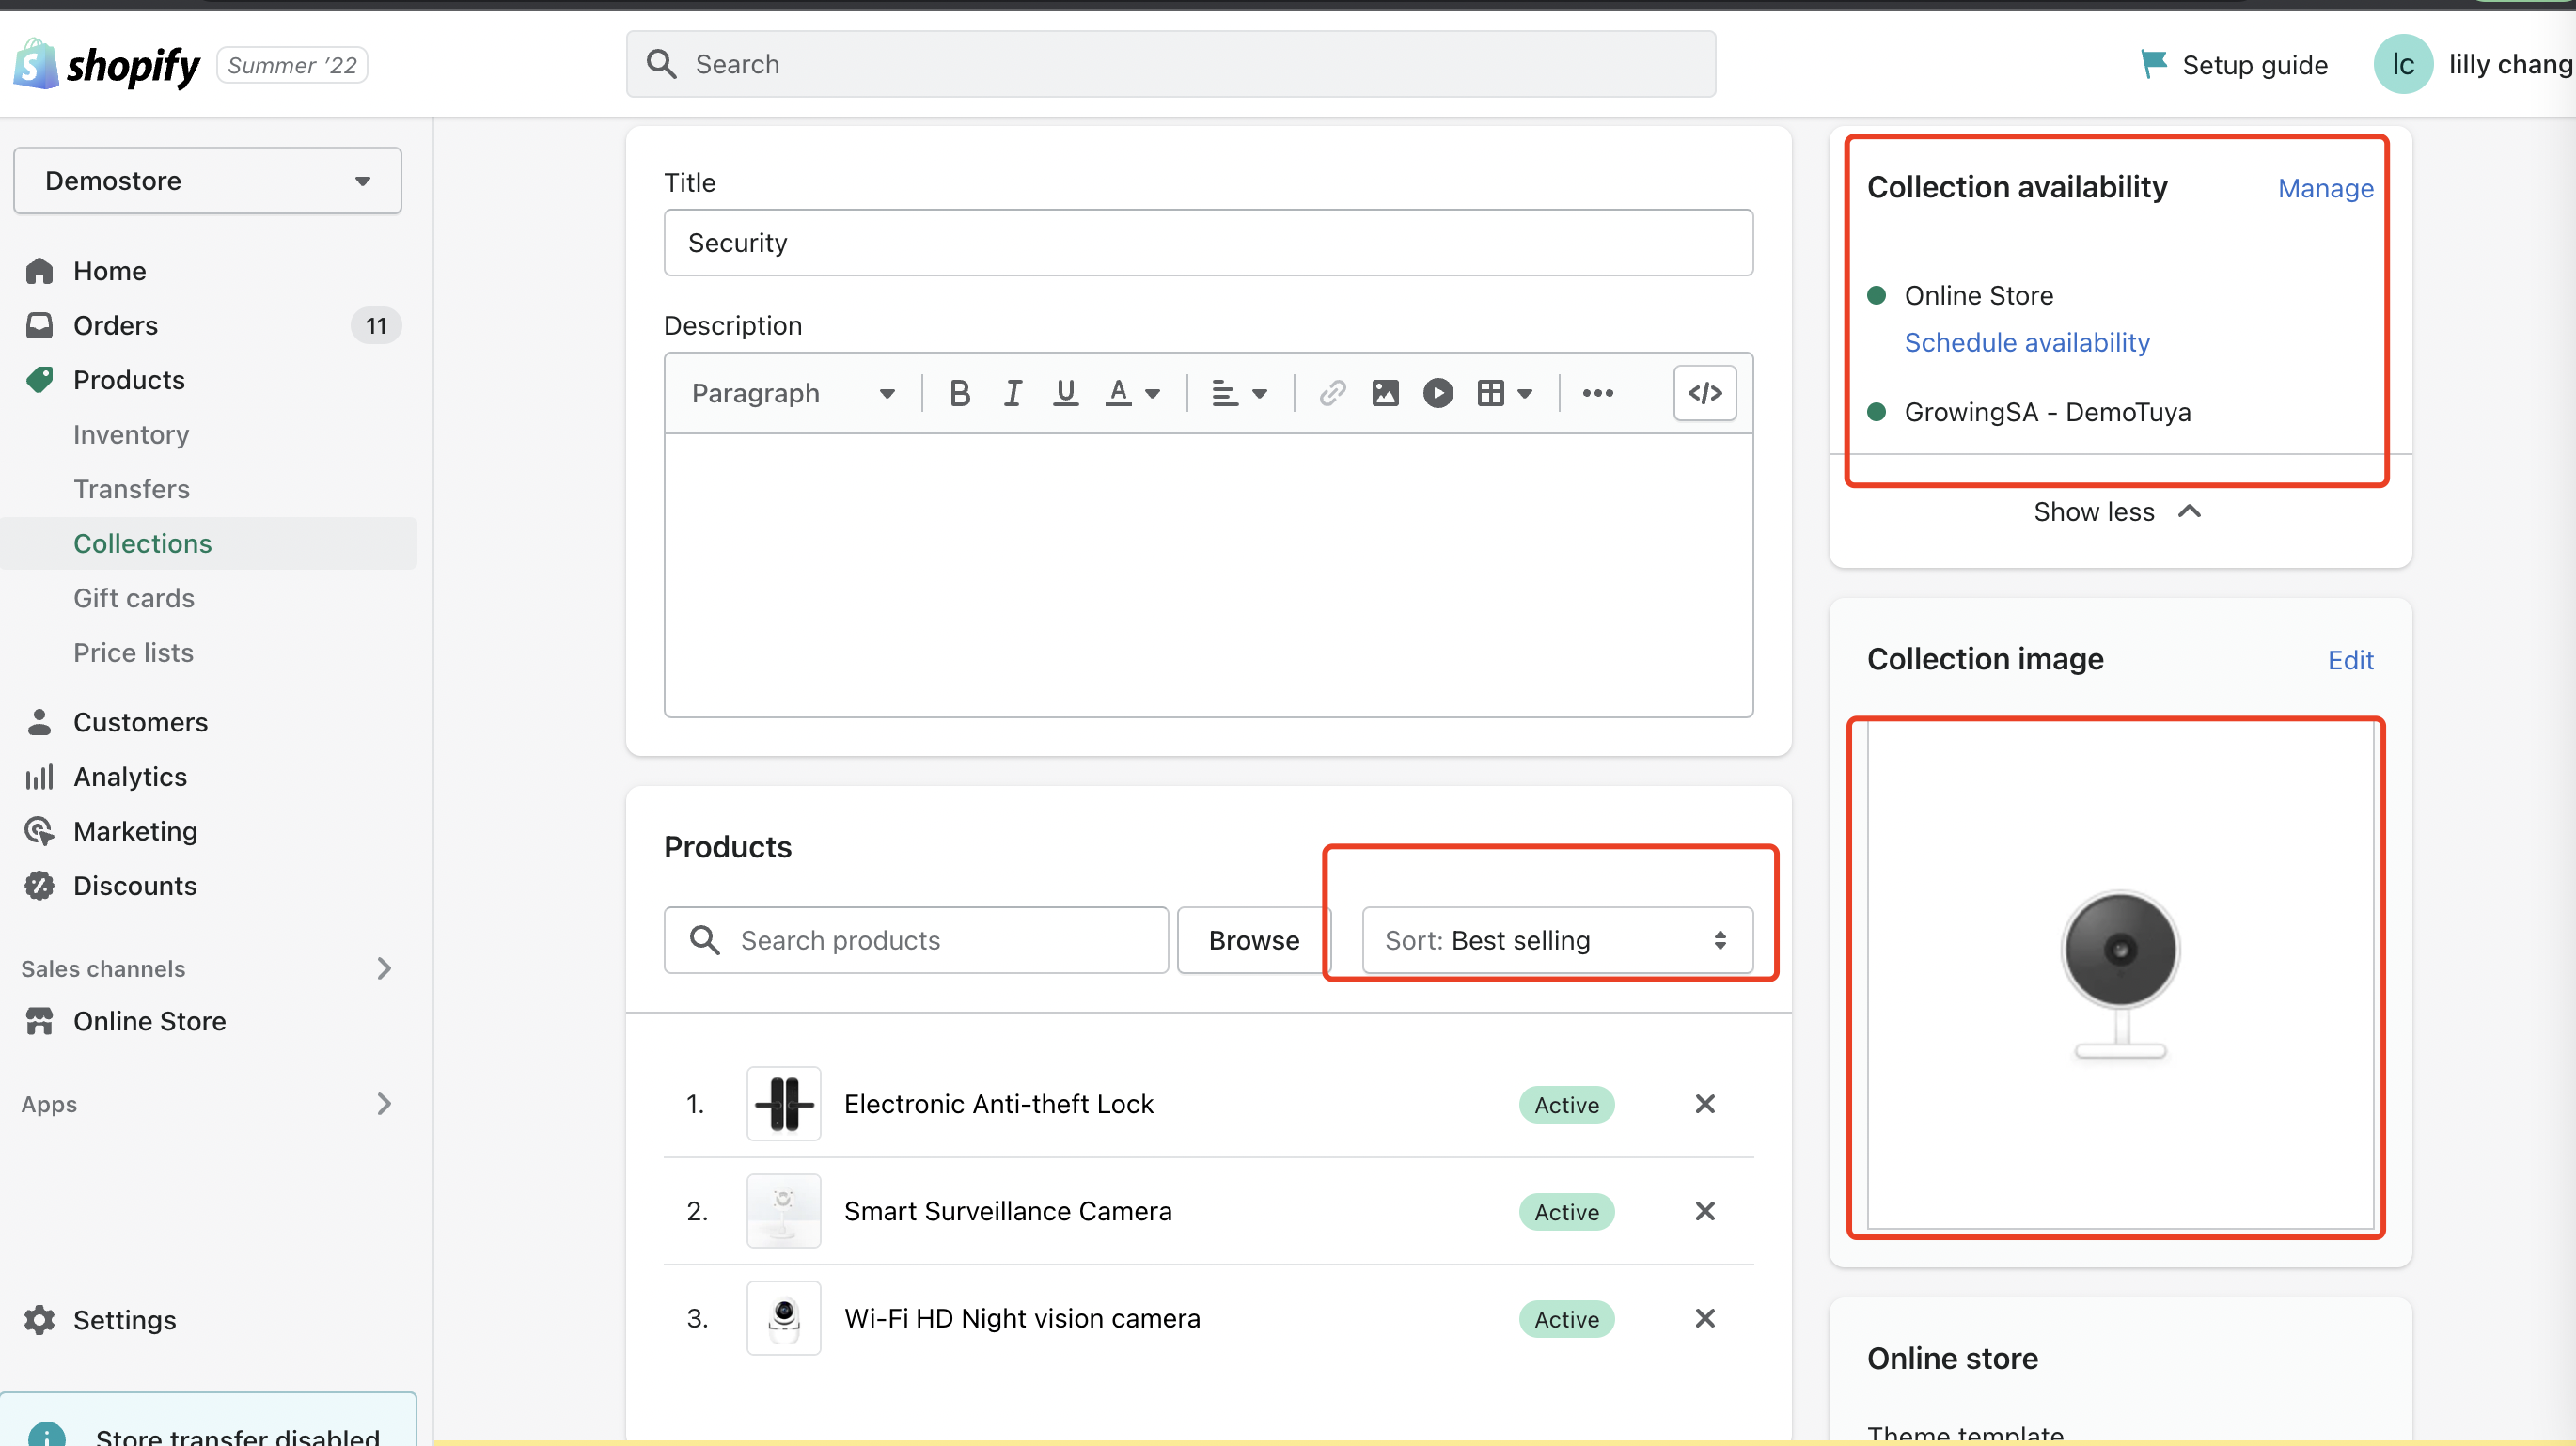Click the insert link icon
This screenshot has height=1446, width=2576.
(x=1332, y=393)
